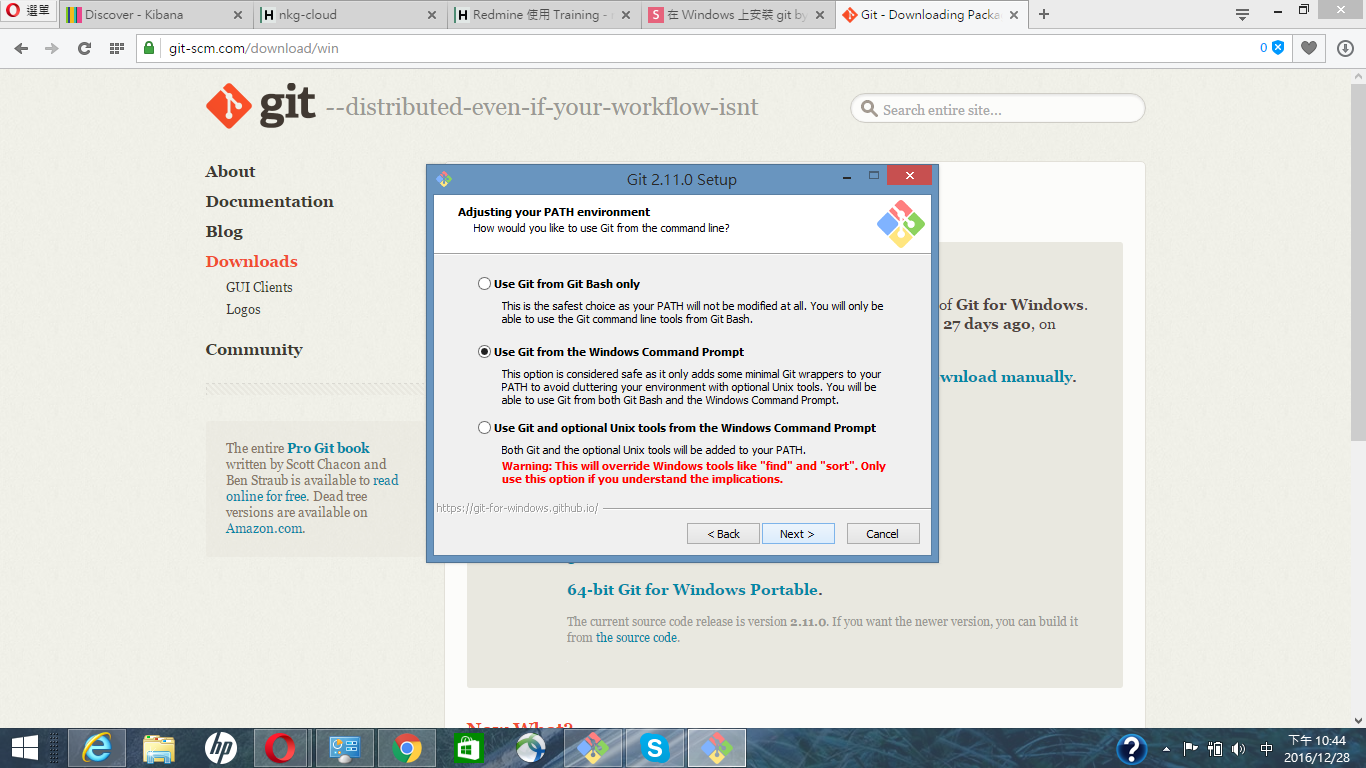The image size is (1366, 768).
Task: Open 'the source code' link
Action: pyautogui.click(x=636, y=637)
